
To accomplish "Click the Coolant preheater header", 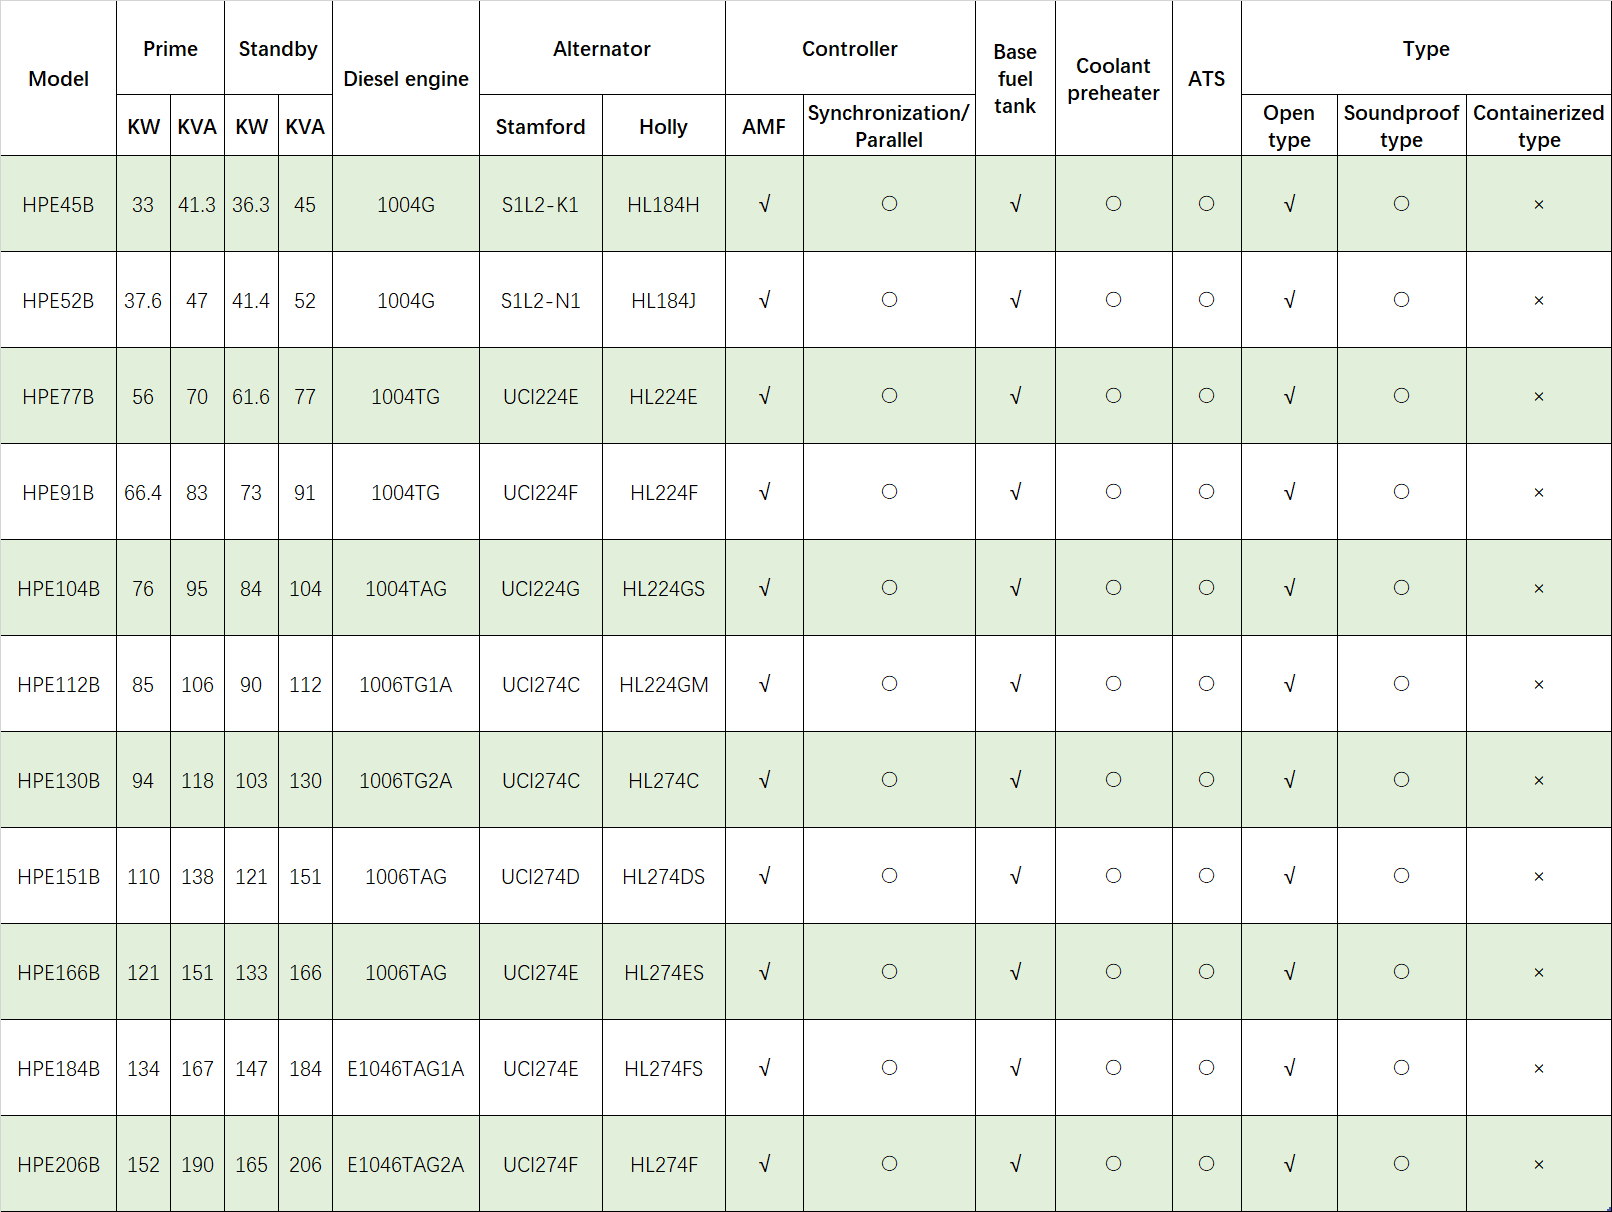I will point(1113,78).
